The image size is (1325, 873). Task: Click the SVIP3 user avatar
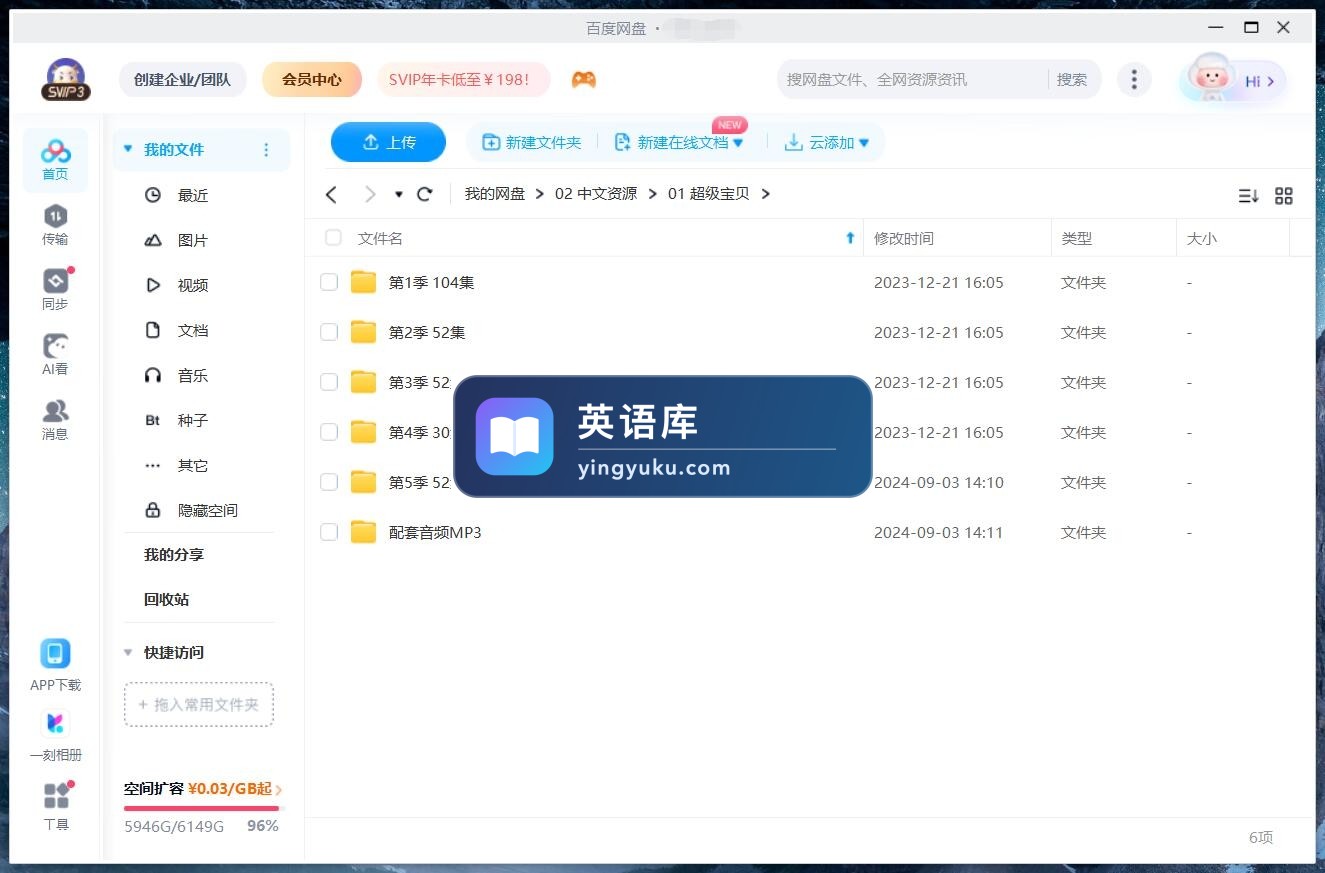click(66, 80)
